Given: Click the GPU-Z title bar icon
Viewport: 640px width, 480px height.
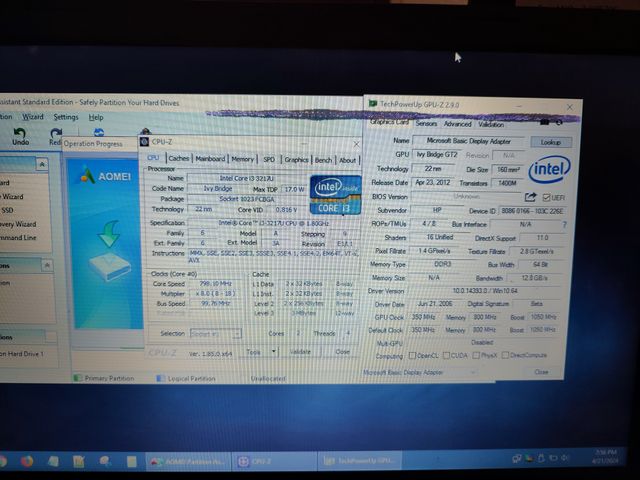Looking at the screenshot, I should coord(372,103).
